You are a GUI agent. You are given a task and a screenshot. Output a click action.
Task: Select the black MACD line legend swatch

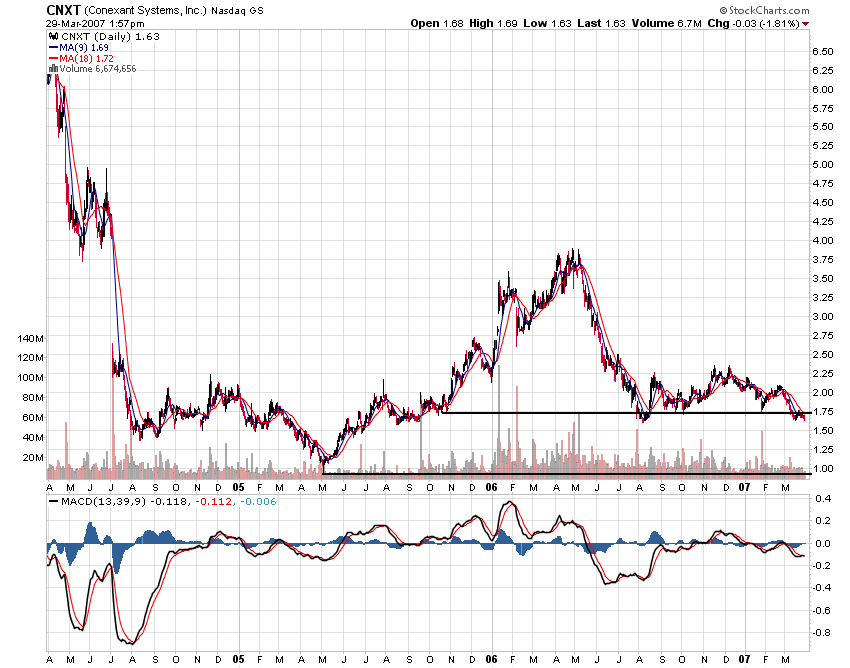pyautogui.click(x=53, y=502)
